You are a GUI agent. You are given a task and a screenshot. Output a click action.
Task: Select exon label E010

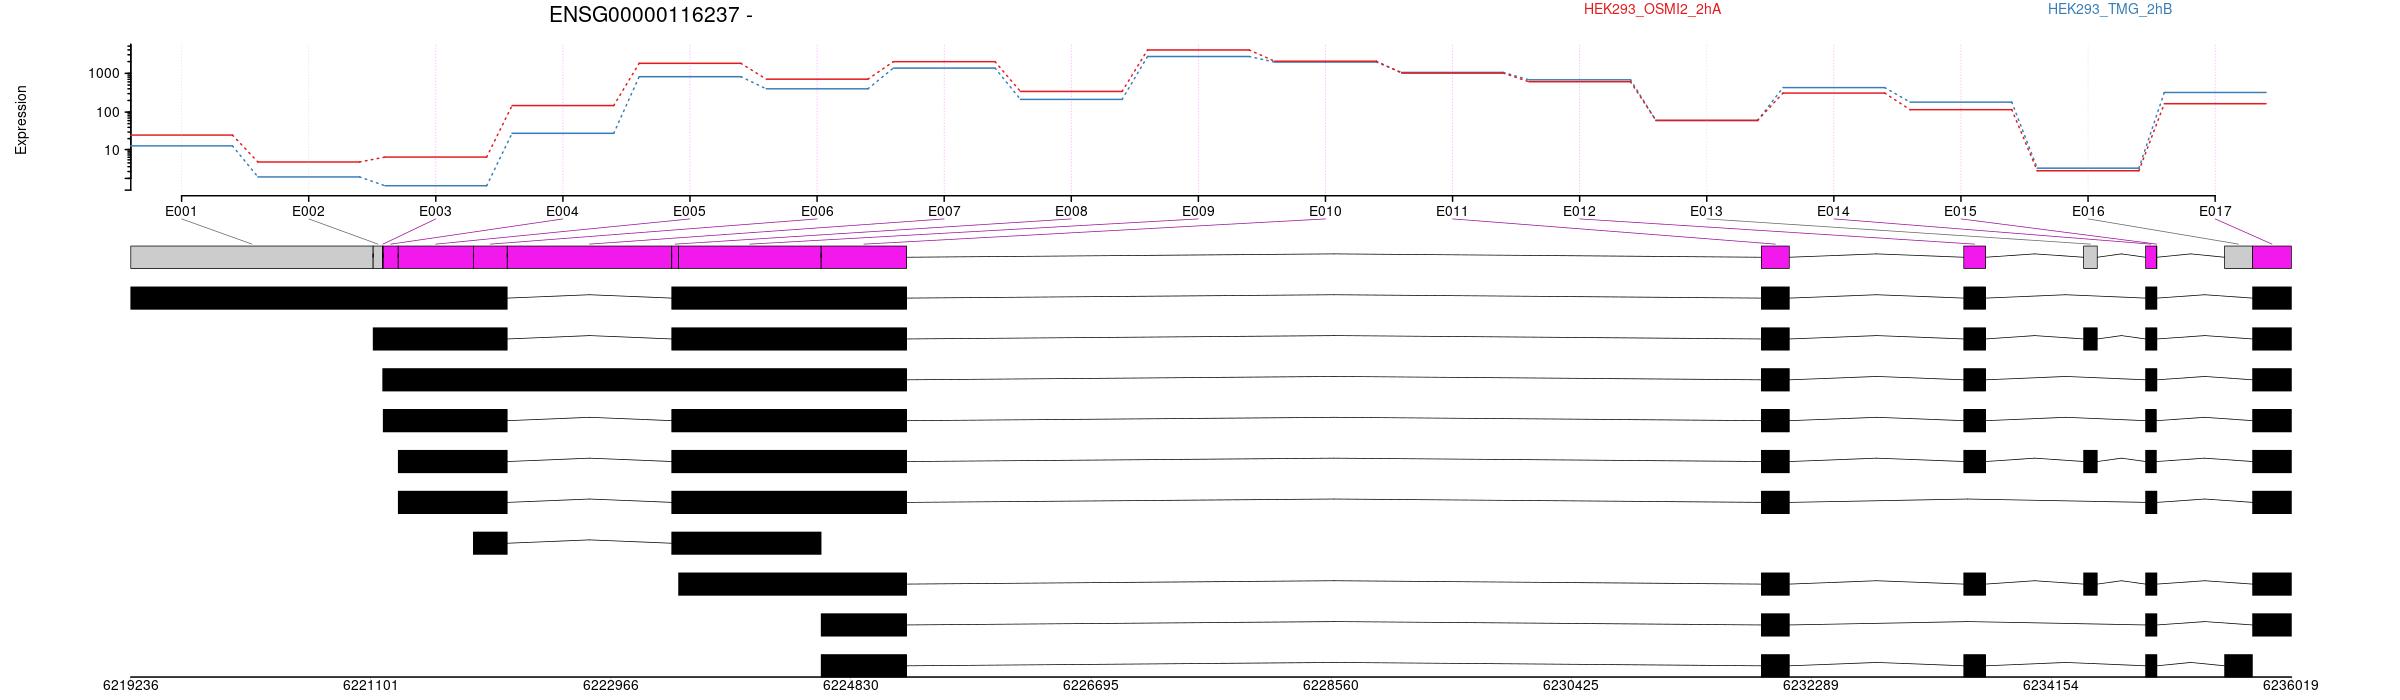(1325, 211)
